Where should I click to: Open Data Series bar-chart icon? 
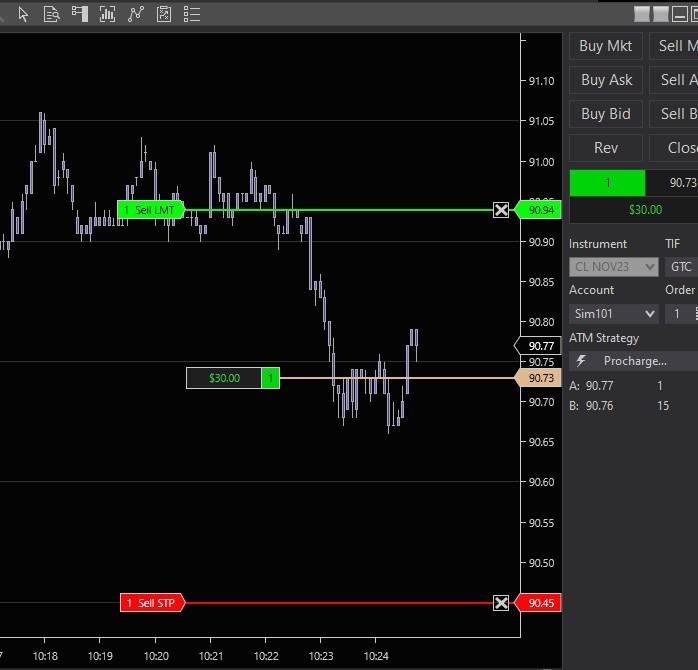tap(107, 14)
